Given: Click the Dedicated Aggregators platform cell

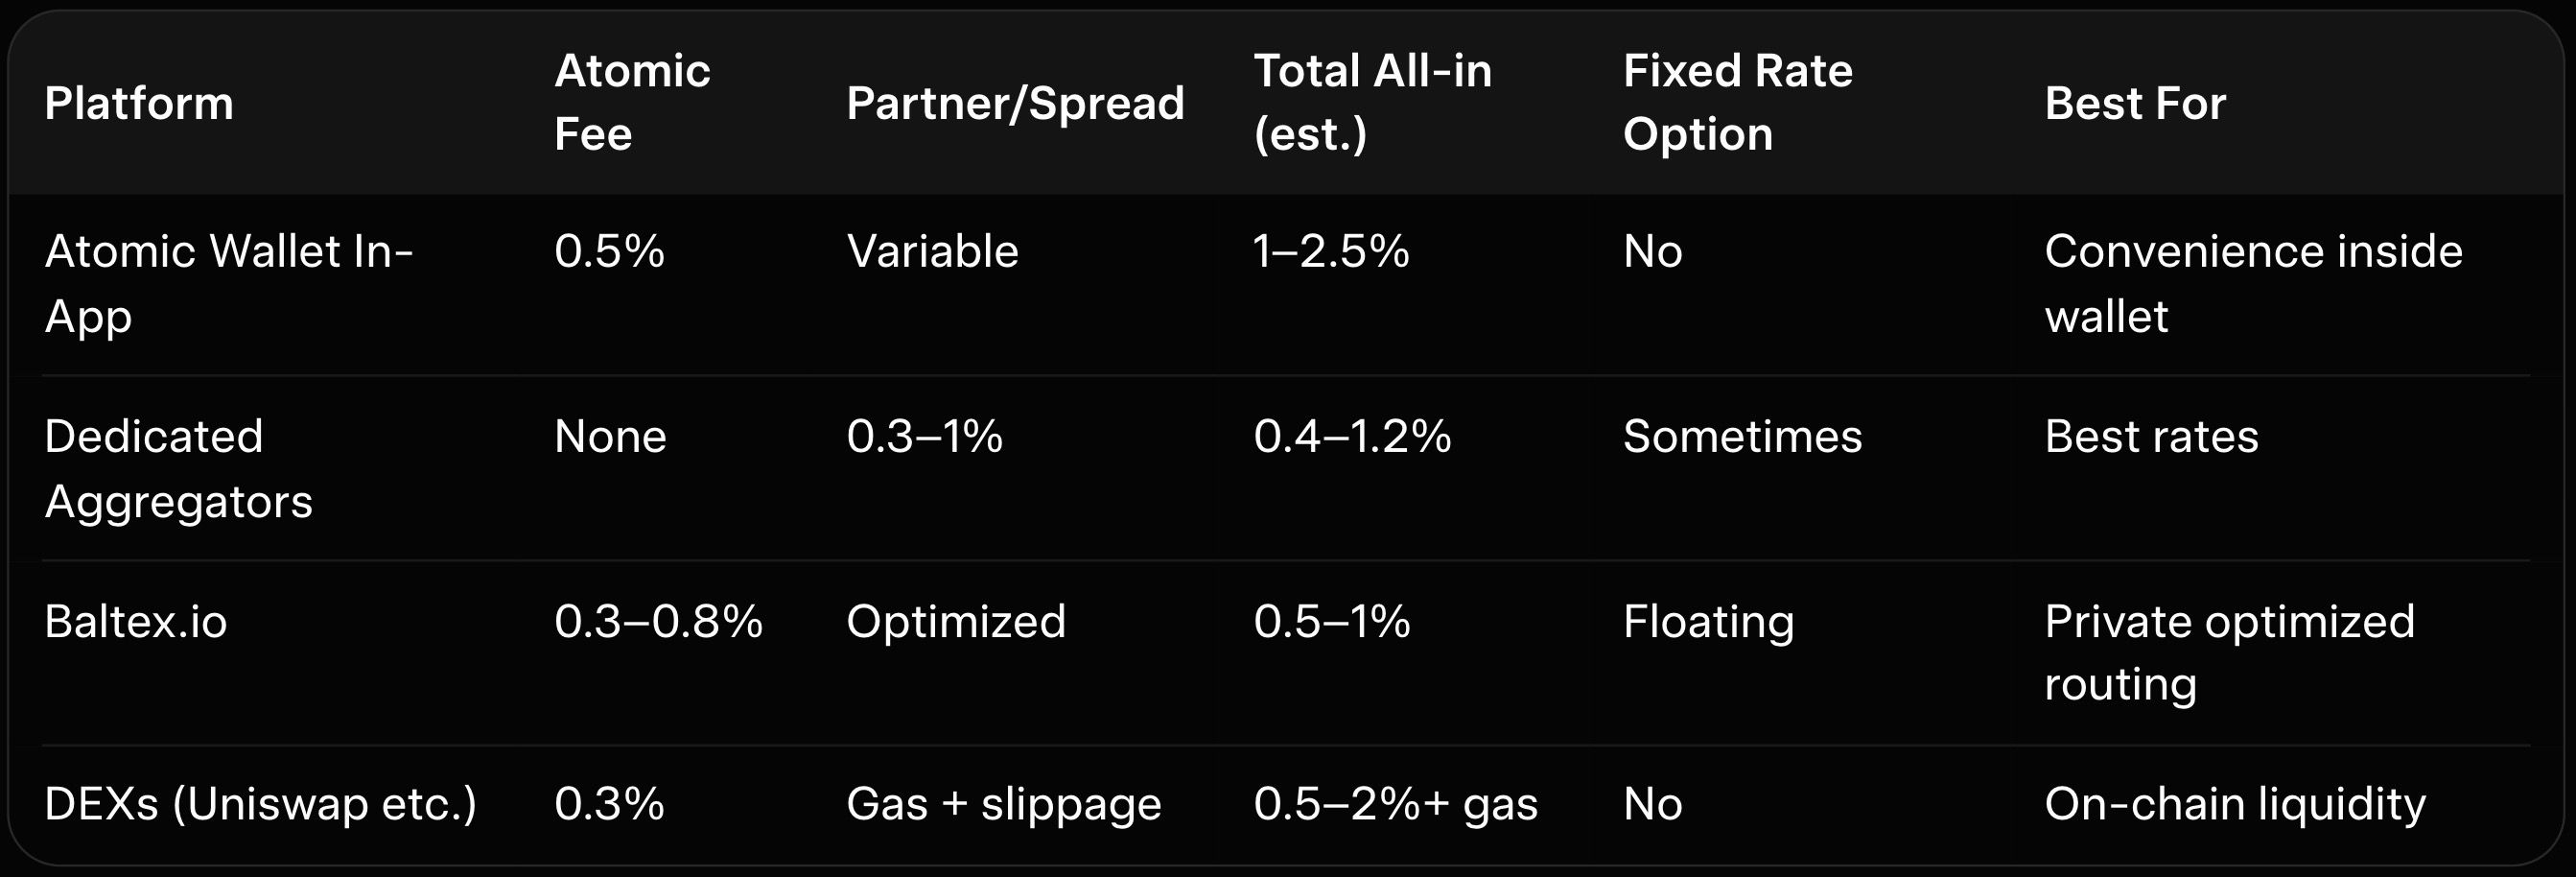Looking at the screenshot, I should click(x=178, y=468).
